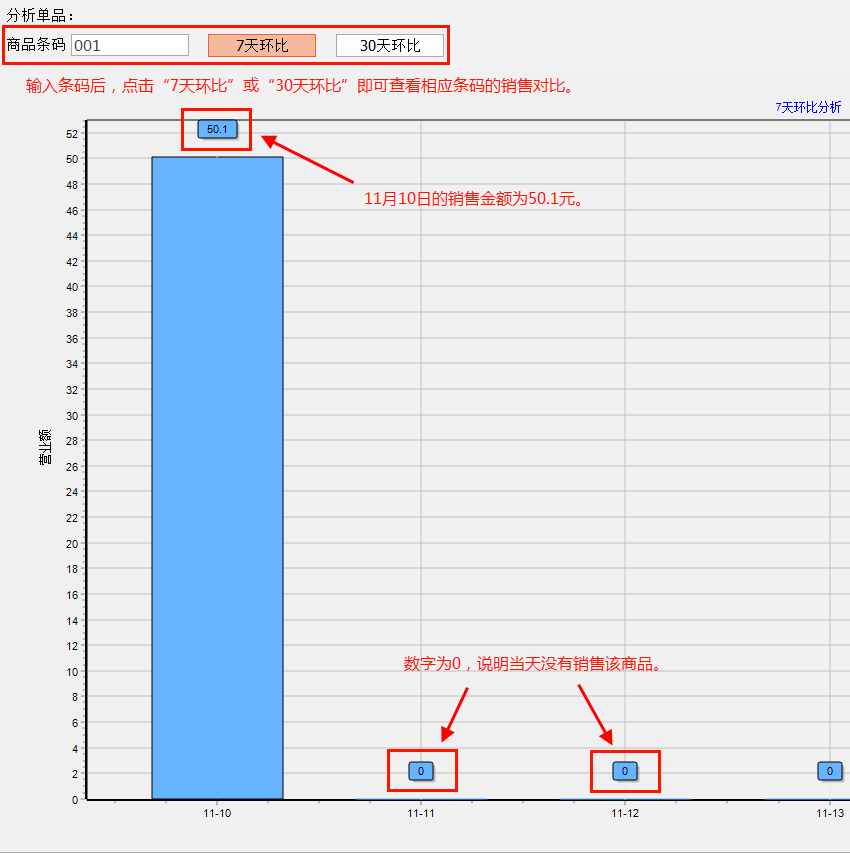
Task: Click the 11-13 axis date label
Action: coord(830,813)
